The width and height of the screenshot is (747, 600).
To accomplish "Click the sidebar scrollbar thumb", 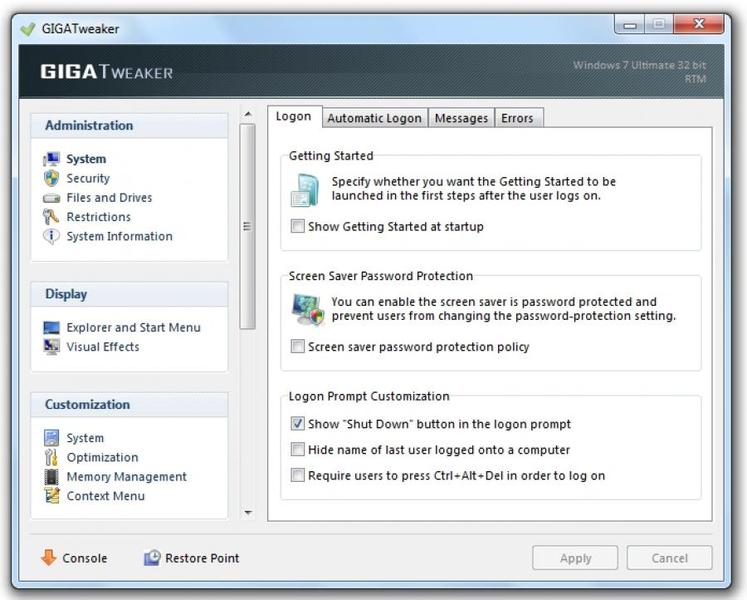I will point(247,226).
